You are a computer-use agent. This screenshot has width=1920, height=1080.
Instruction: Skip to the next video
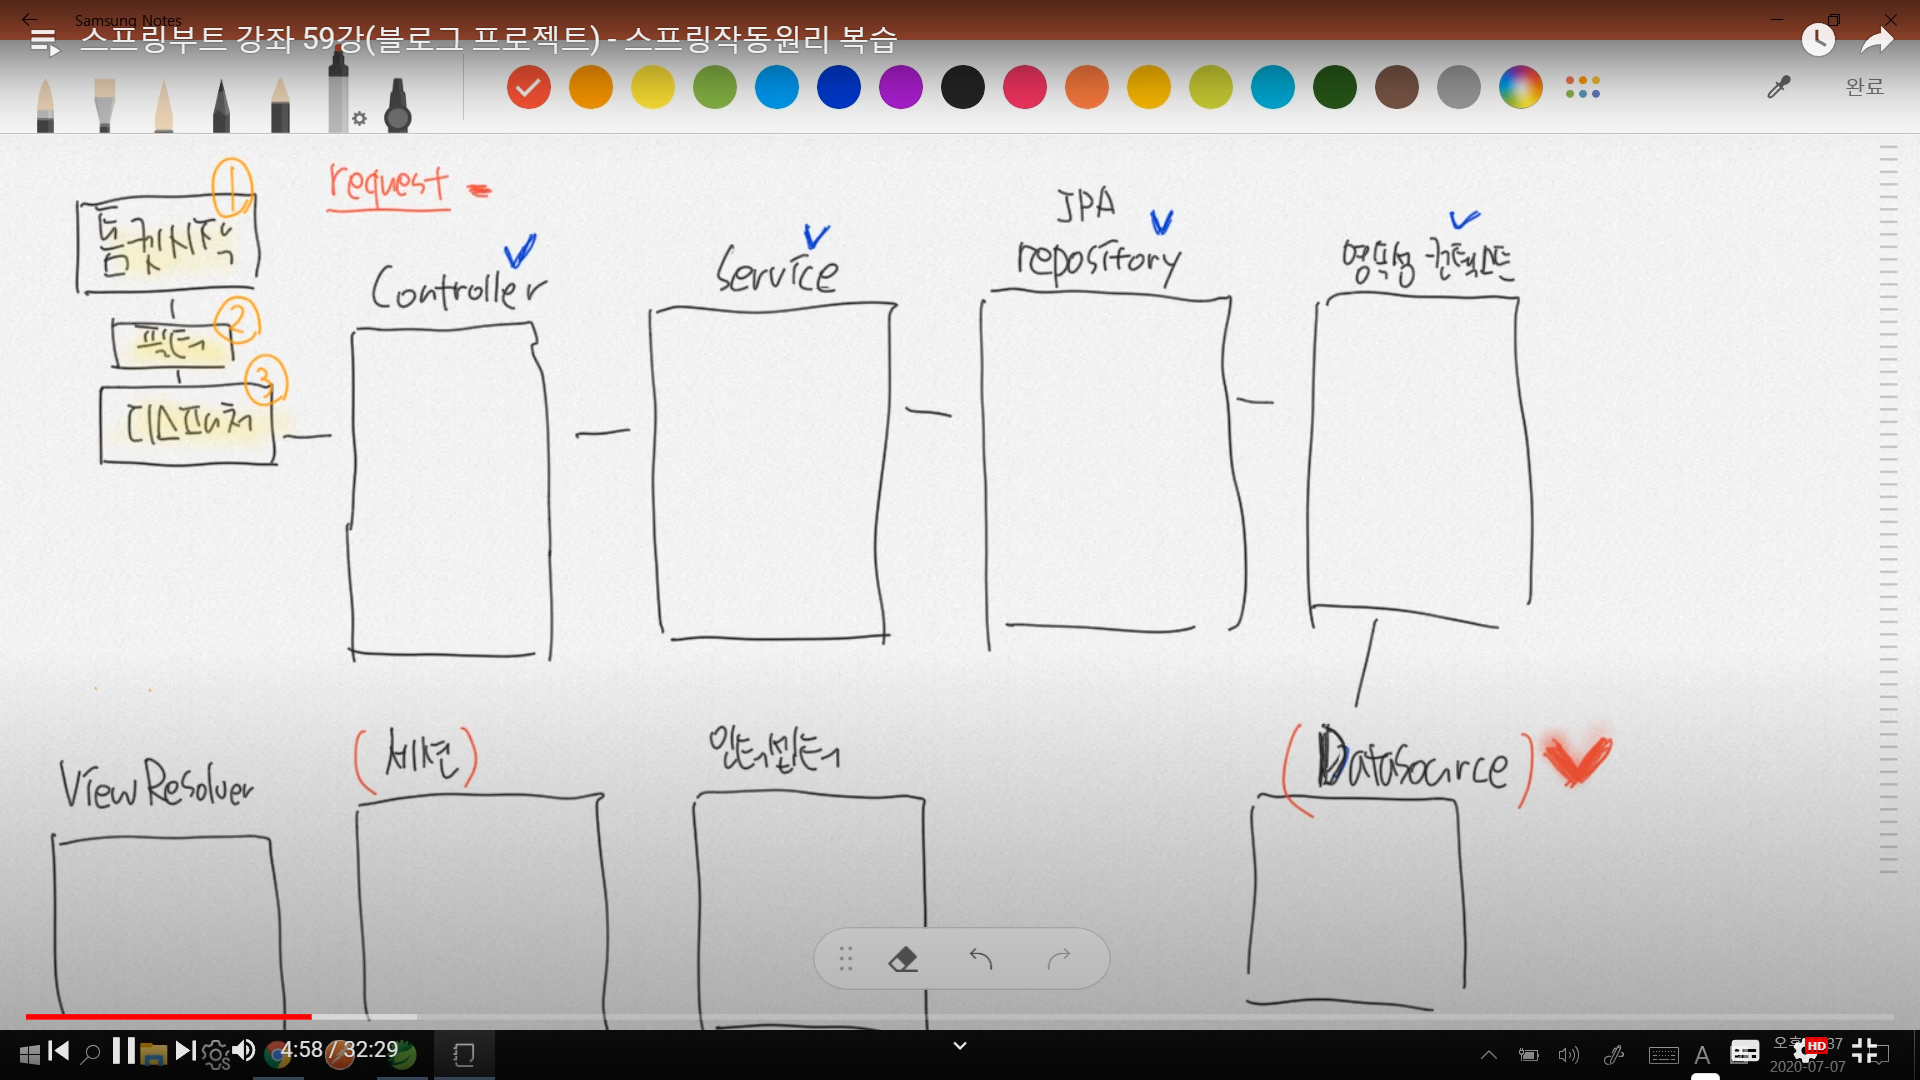[185, 1050]
